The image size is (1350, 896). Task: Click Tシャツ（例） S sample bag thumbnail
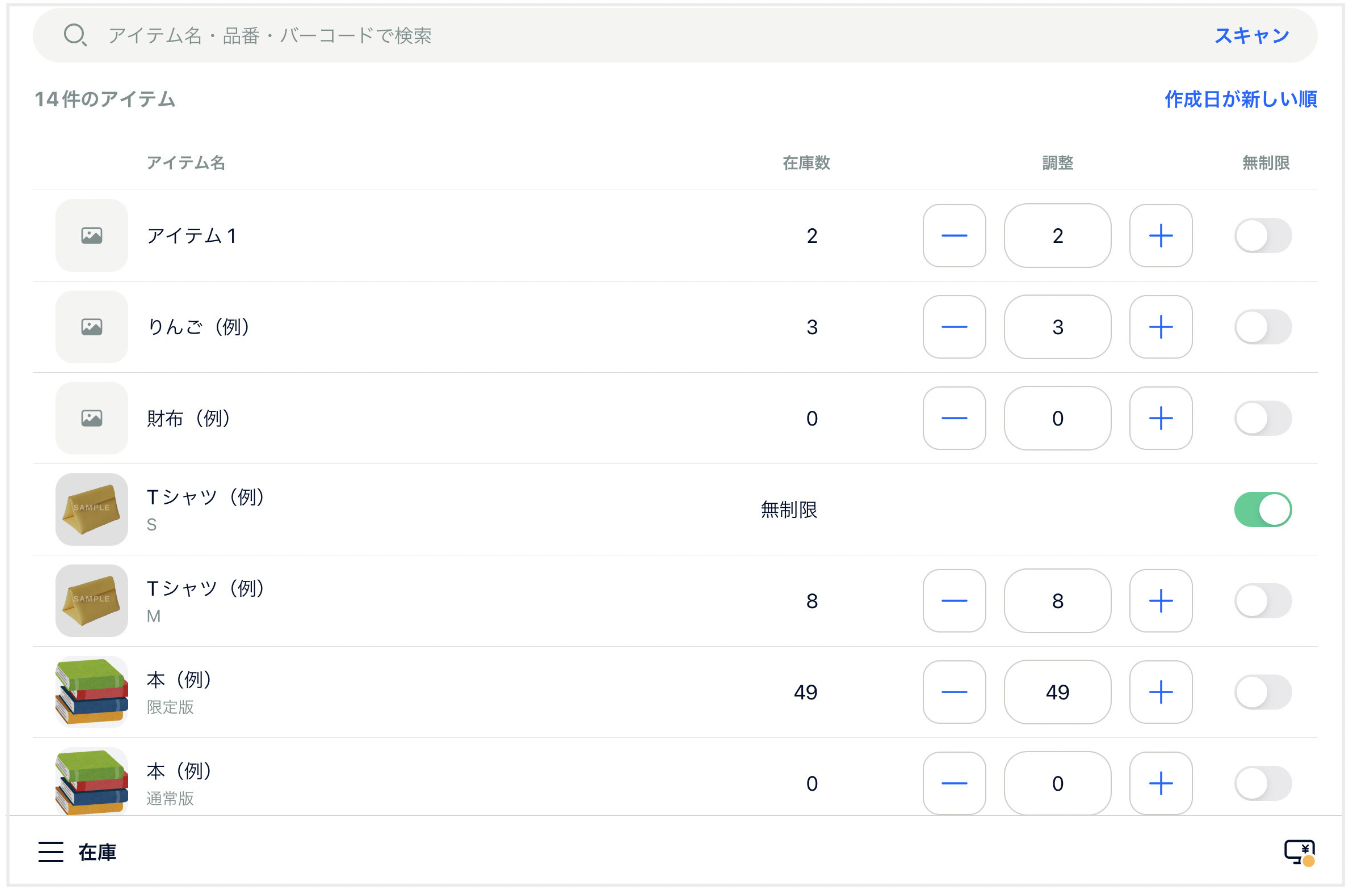click(91, 510)
